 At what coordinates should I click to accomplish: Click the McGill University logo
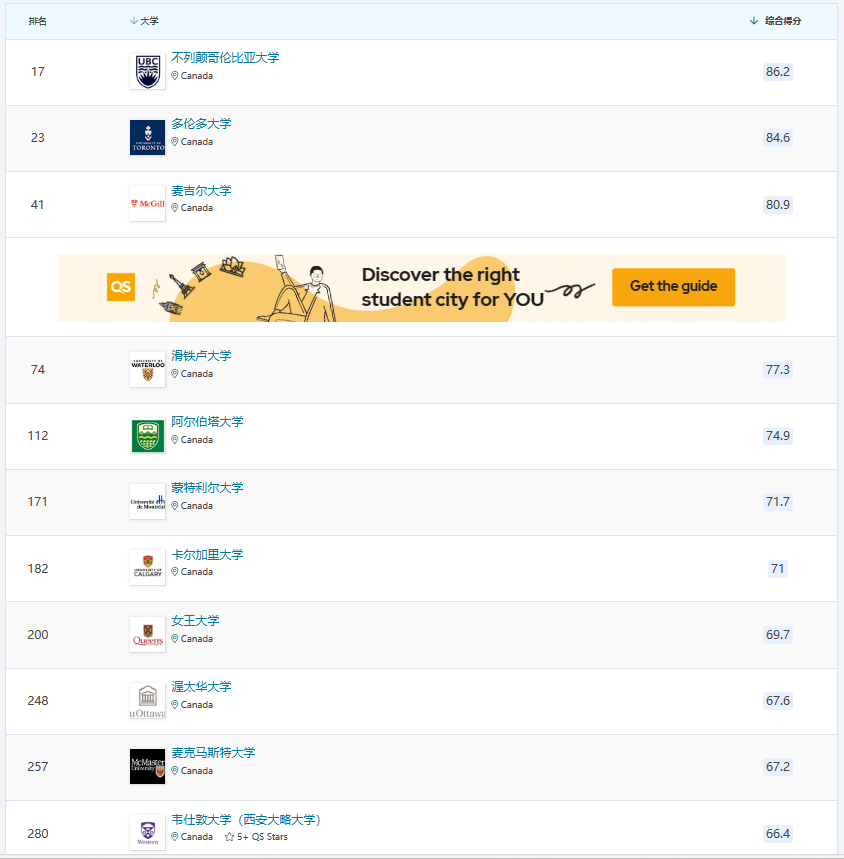click(x=147, y=204)
